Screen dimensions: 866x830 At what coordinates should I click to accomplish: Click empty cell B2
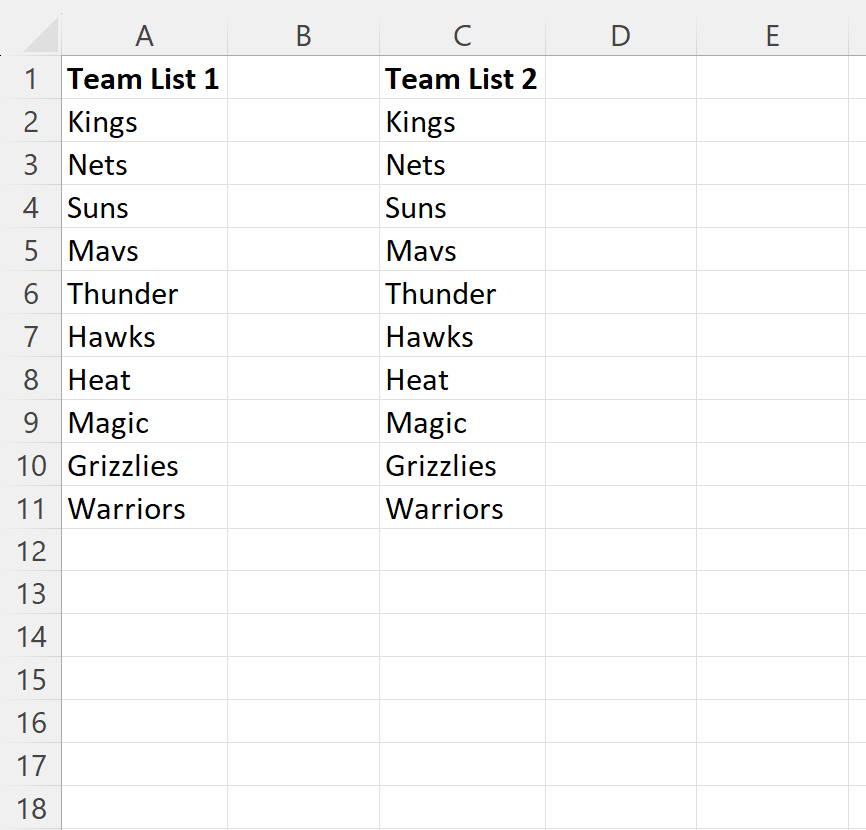[303, 121]
